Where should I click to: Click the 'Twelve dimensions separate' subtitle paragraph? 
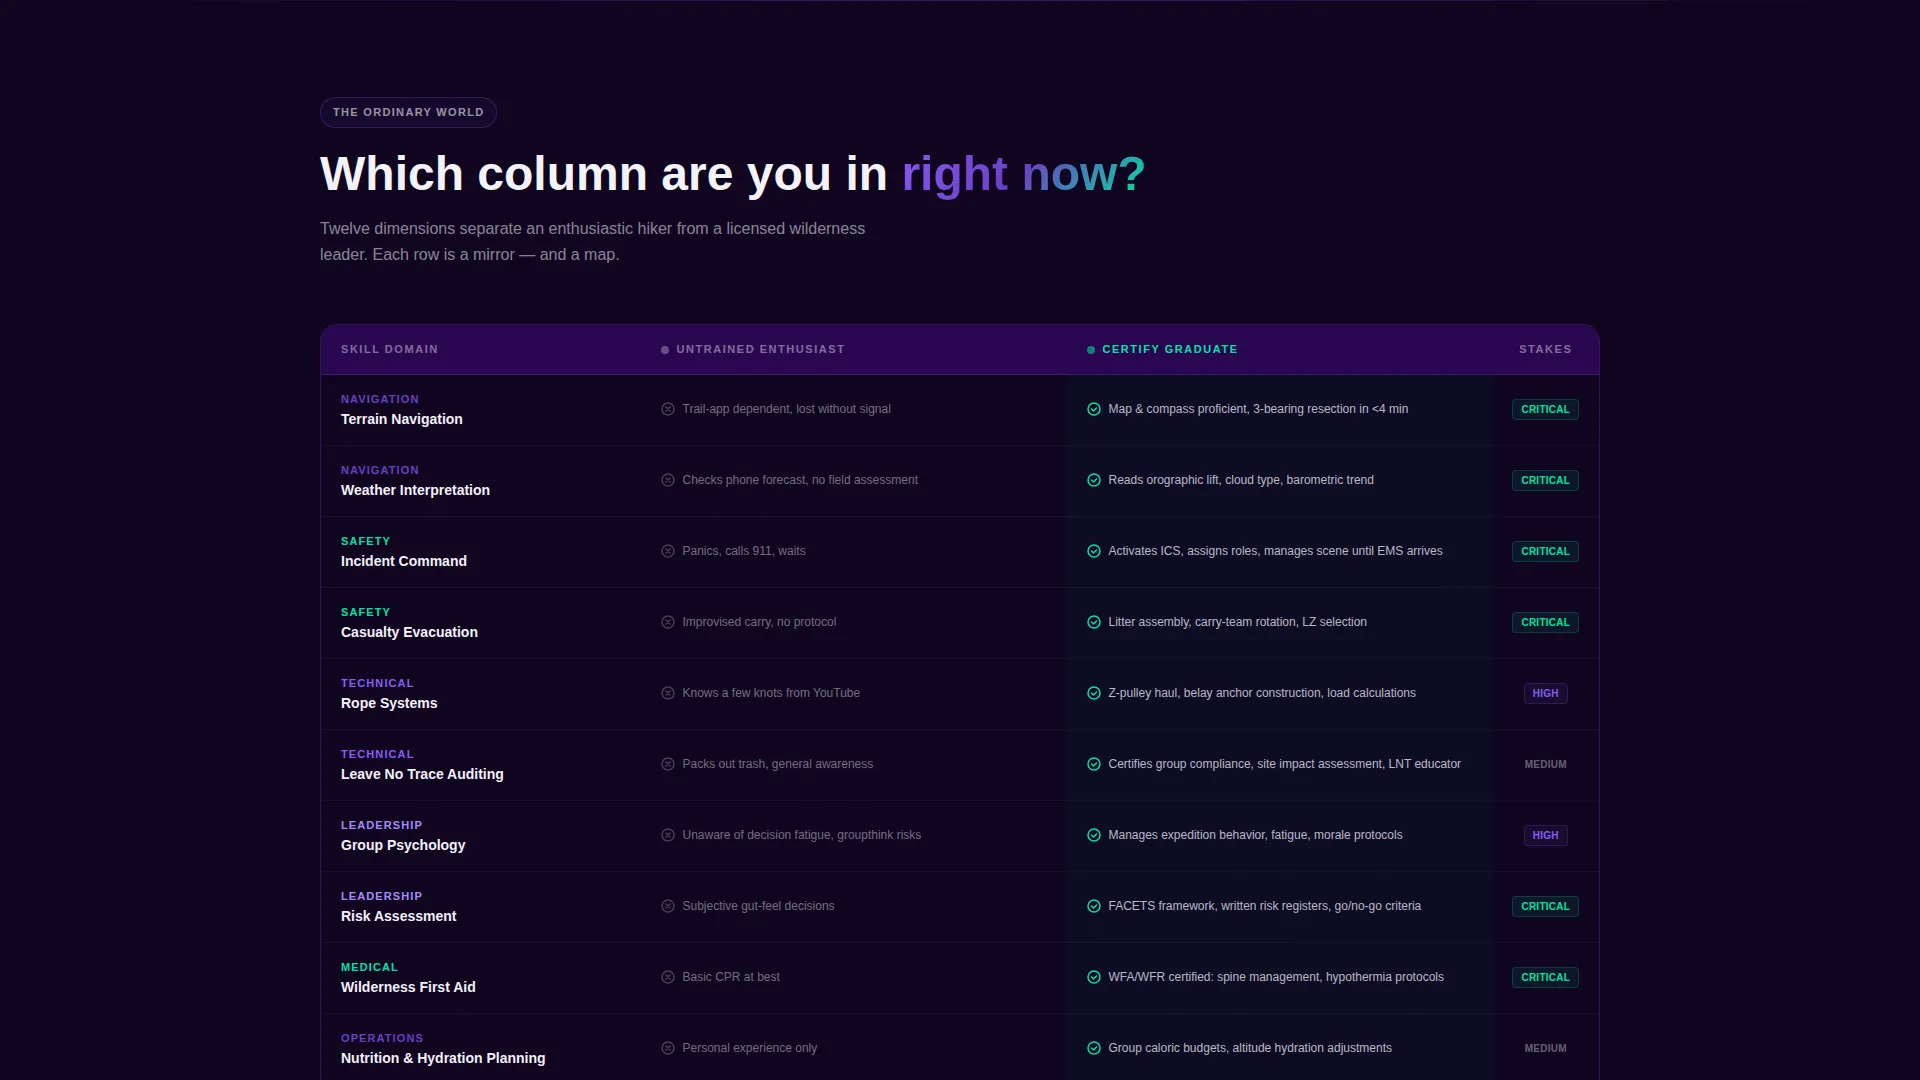[x=592, y=241]
